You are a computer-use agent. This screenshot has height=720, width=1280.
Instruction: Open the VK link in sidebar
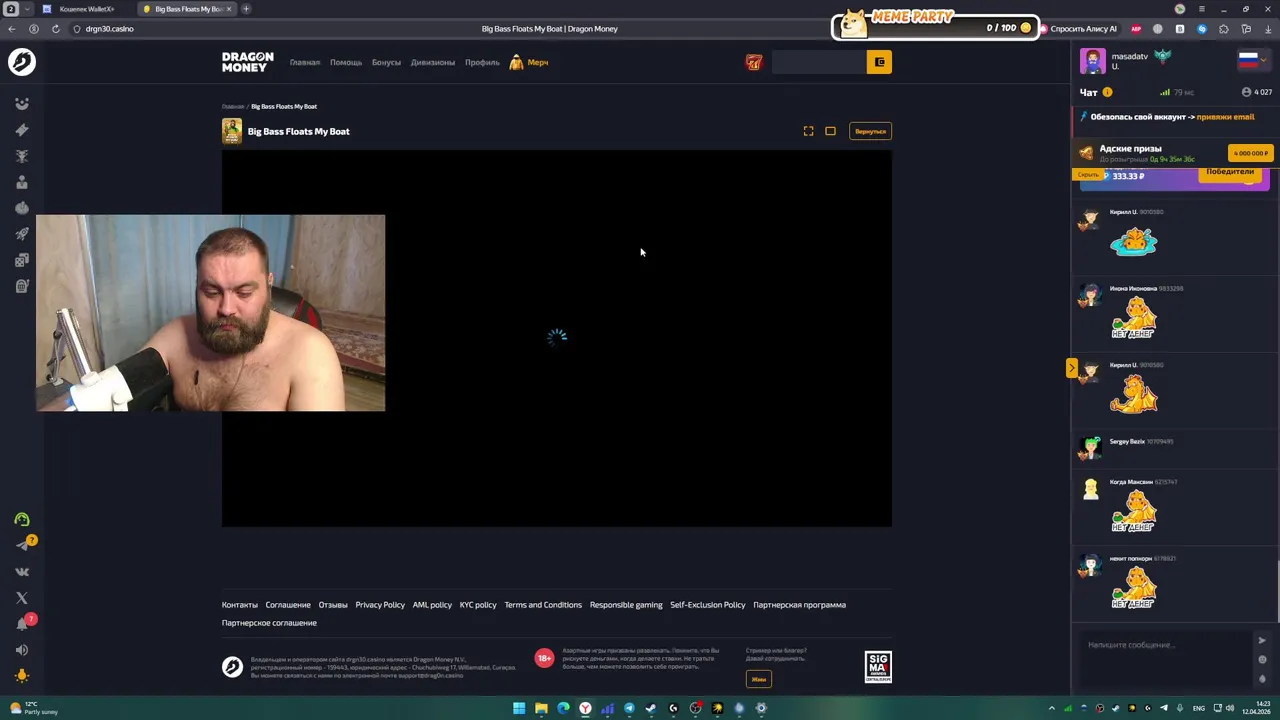[22, 572]
